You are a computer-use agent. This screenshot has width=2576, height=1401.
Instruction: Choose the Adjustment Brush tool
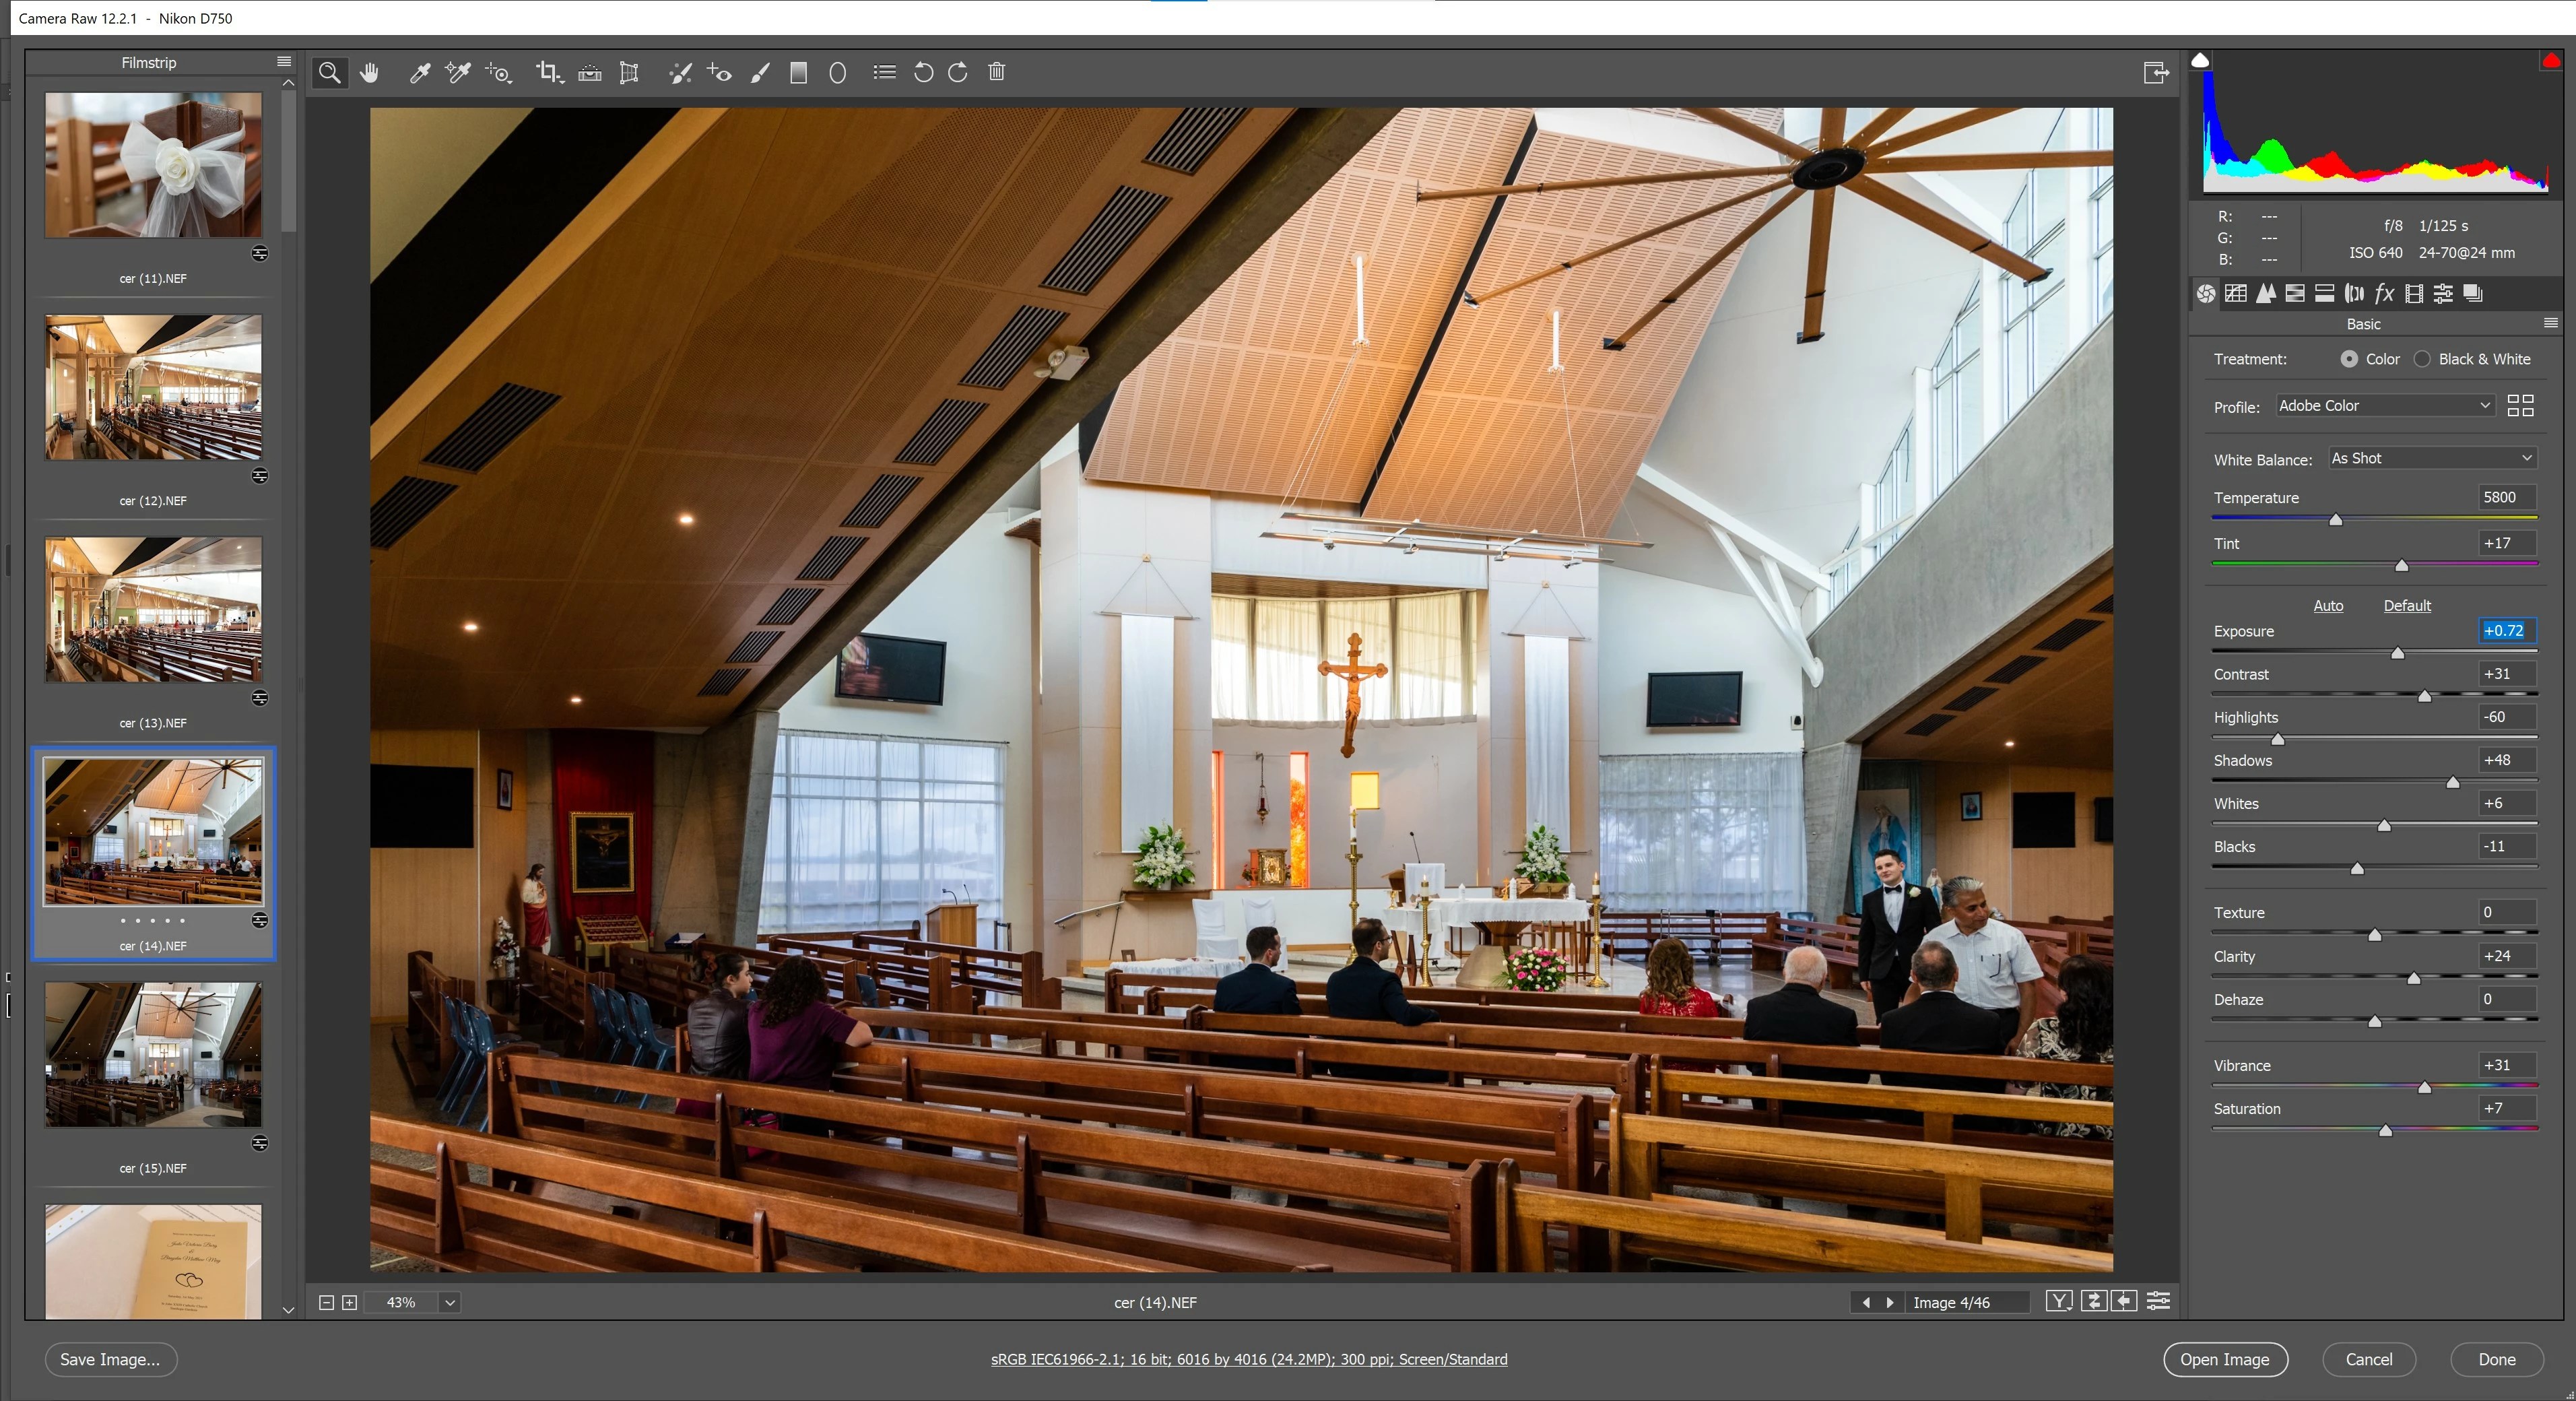(760, 72)
